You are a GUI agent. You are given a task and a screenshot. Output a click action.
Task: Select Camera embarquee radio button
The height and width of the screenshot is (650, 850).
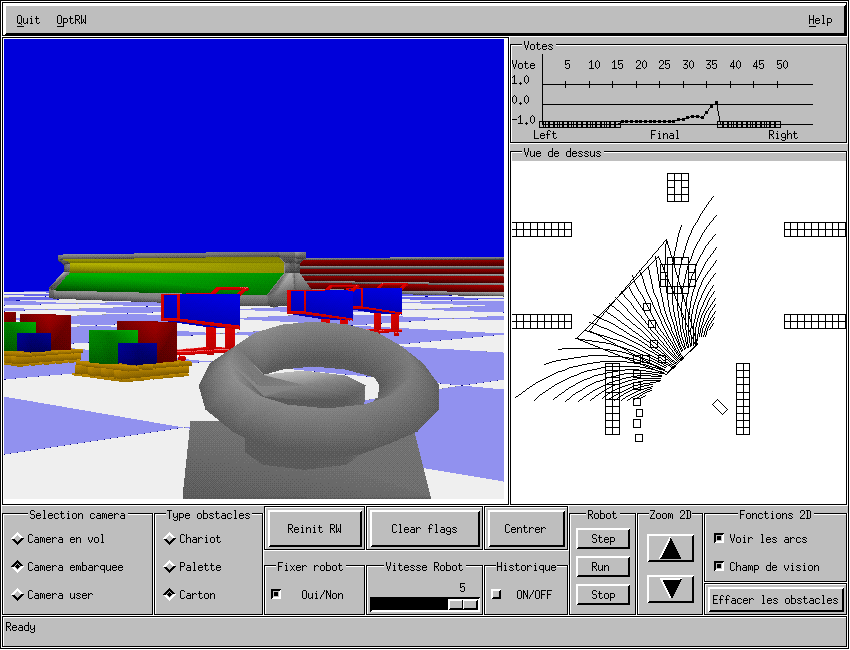[x=18, y=567]
